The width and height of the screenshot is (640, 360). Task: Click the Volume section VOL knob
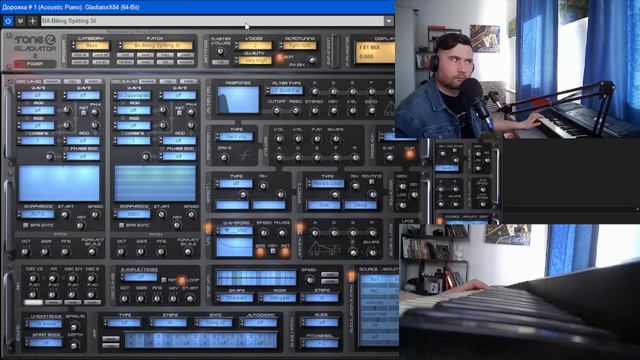(x=279, y=139)
